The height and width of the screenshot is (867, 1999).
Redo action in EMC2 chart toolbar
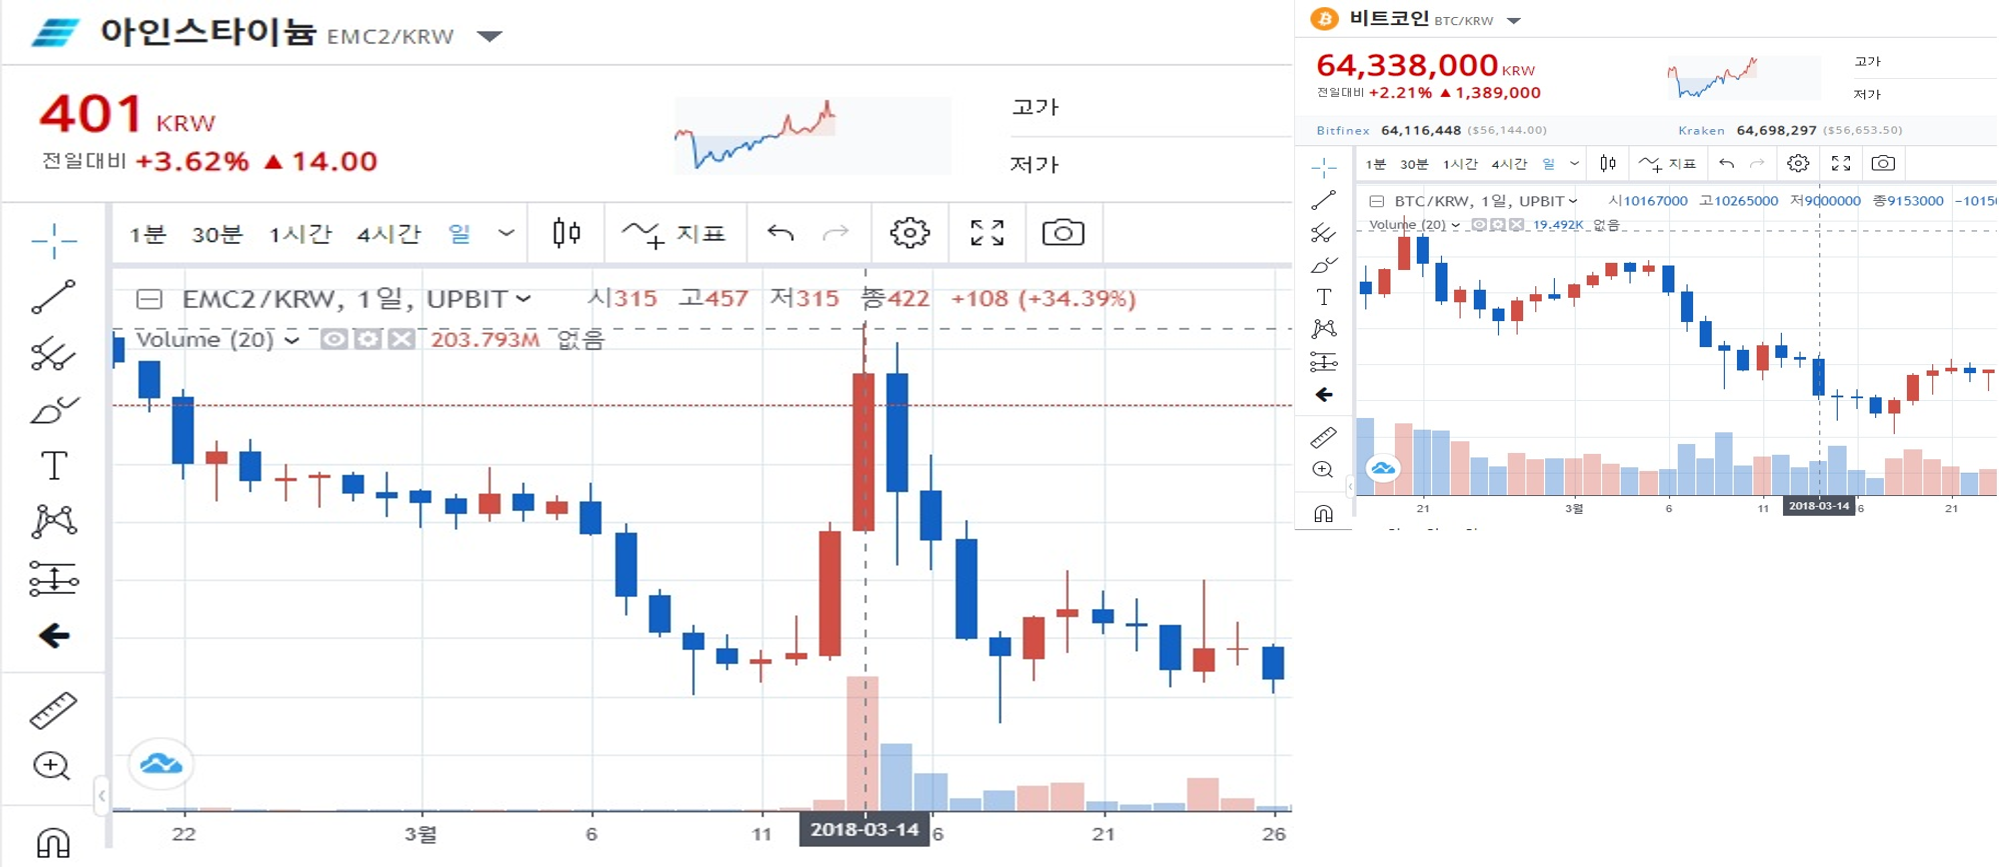[836, 234]
